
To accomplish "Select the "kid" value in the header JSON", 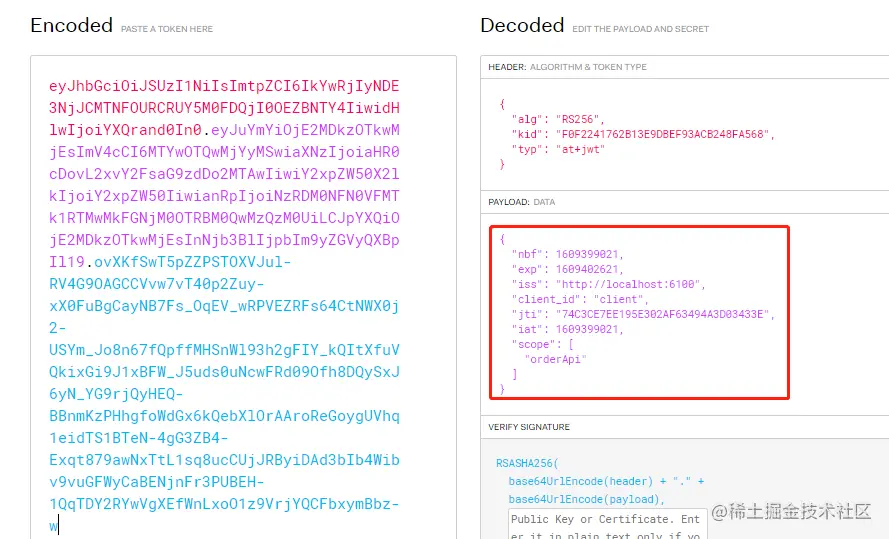I will (664, 134).
